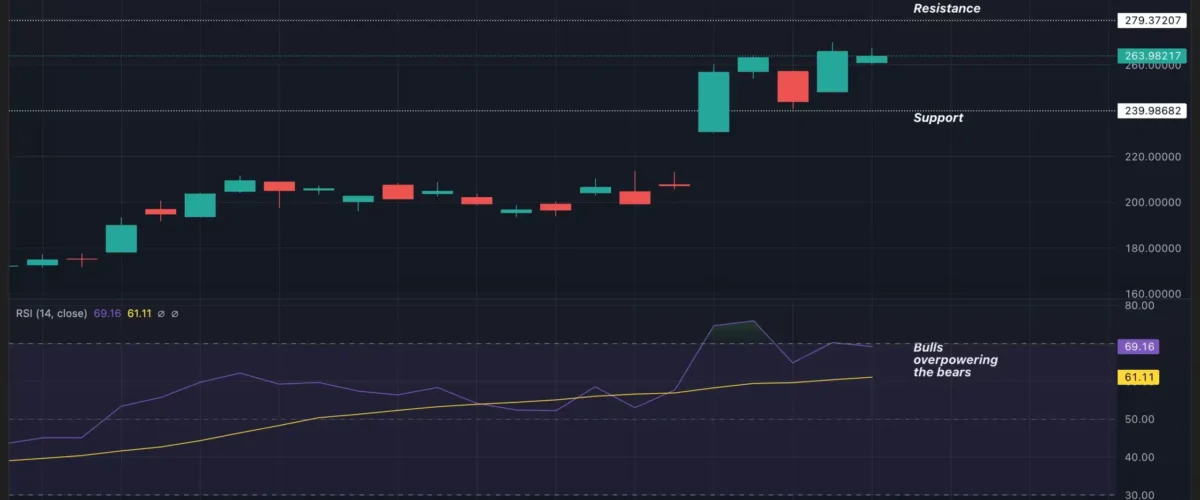Screen dimensions: 1200x500
Task: Click the red candle between resistance and support
Action: coord(793,86)
